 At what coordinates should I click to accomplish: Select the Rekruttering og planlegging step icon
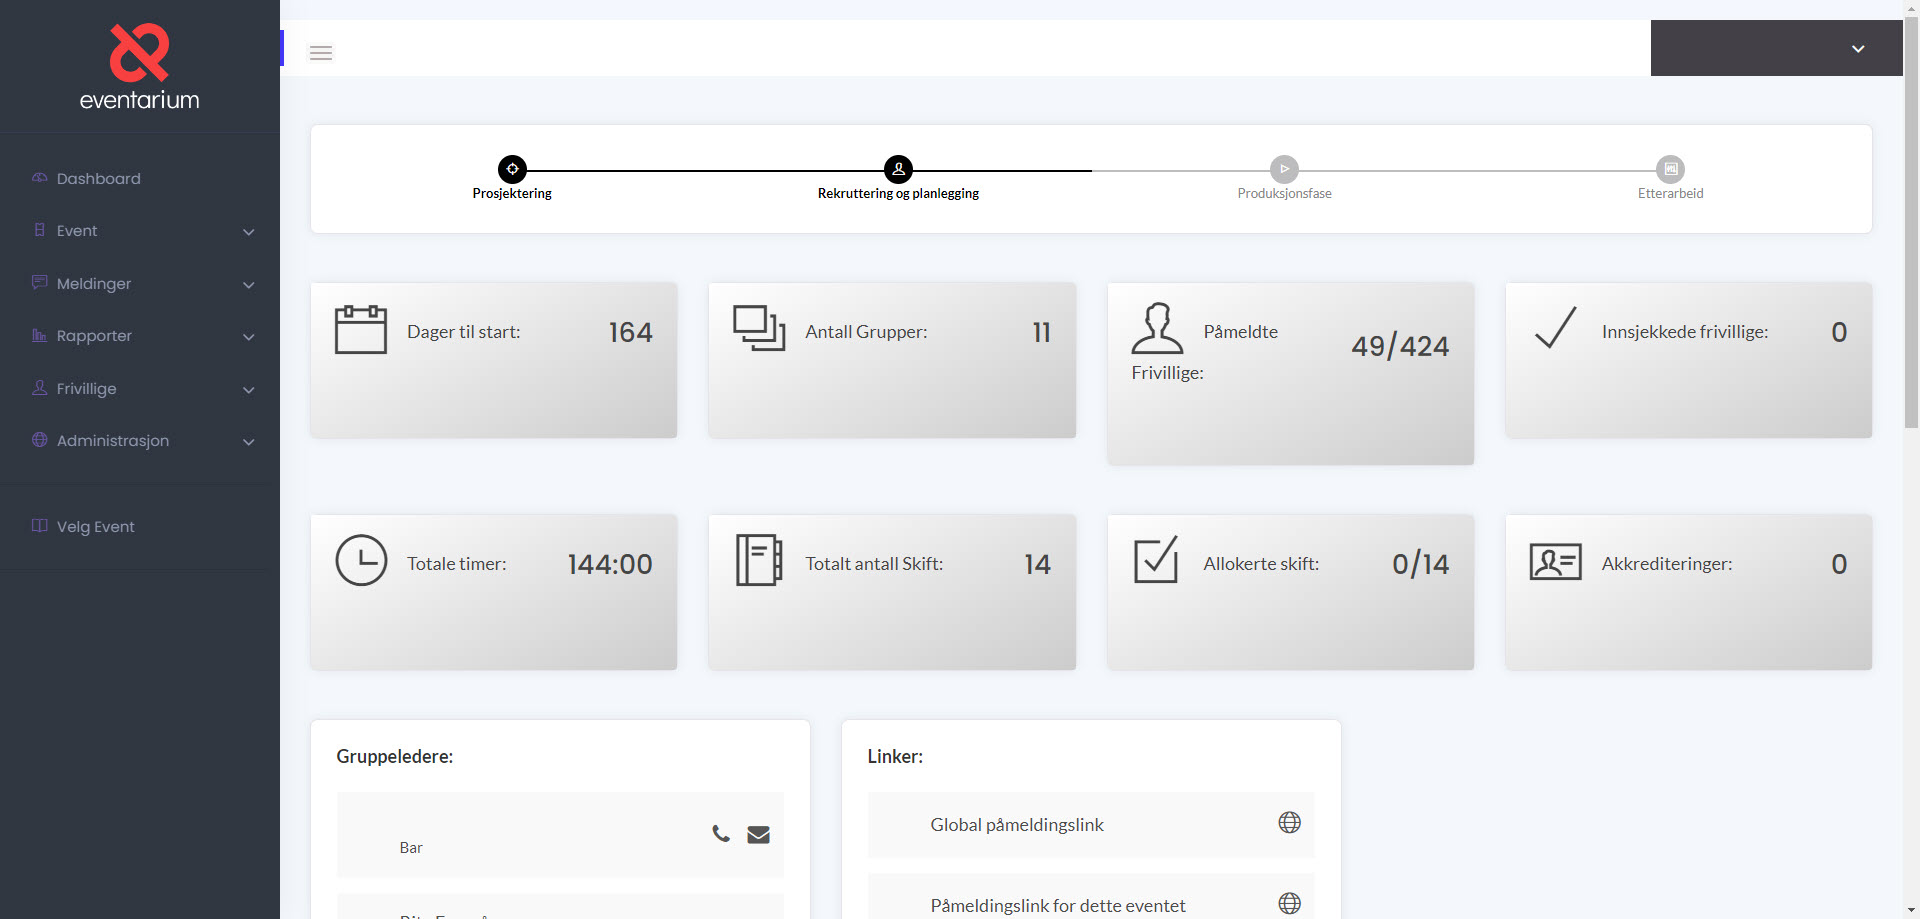[x=898, y=169]
